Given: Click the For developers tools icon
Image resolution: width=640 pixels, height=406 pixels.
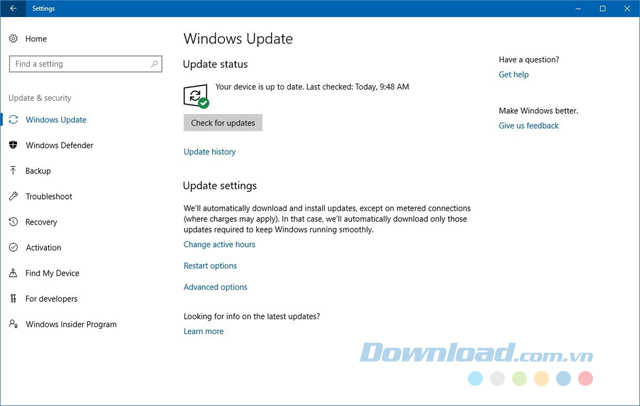Looking at the screenshot, I should (x=13, y=298).
